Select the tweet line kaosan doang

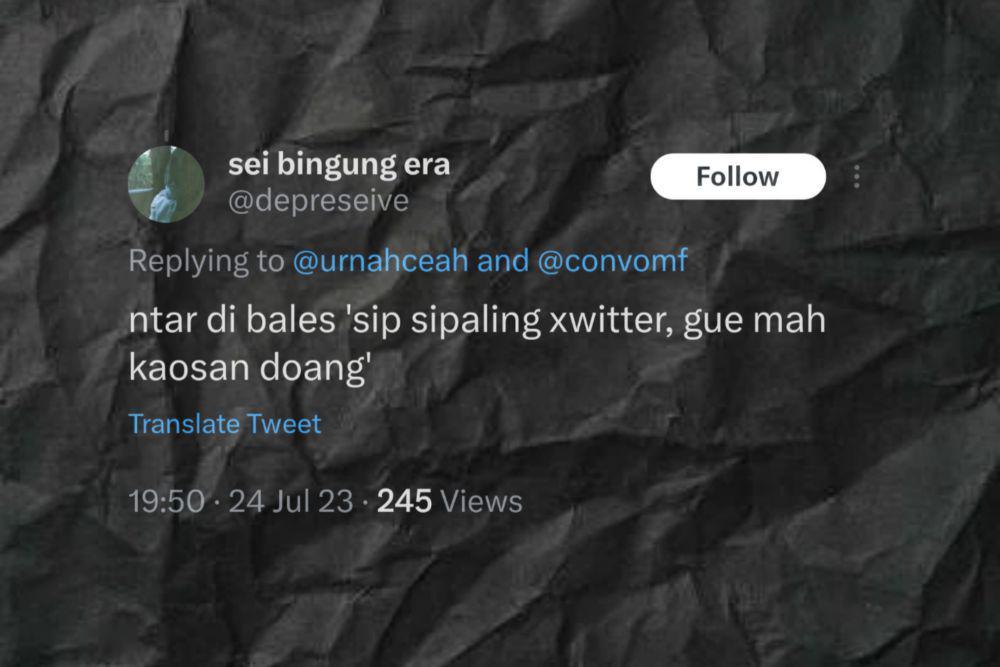coord(250,368)
